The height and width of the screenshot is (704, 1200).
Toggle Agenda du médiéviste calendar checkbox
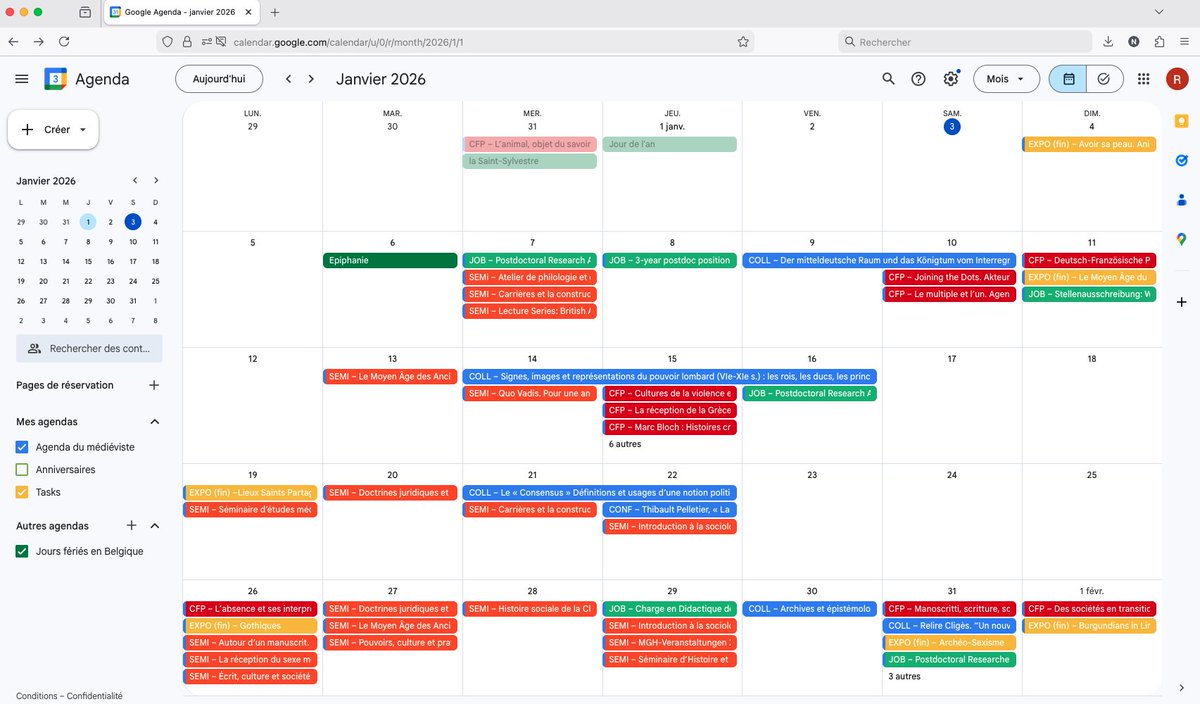pos(22,447)
